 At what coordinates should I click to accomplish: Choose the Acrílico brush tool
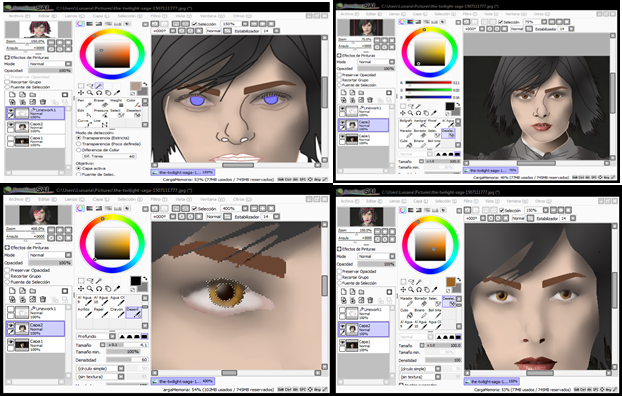pyautogui.click(x=84, y=312)
